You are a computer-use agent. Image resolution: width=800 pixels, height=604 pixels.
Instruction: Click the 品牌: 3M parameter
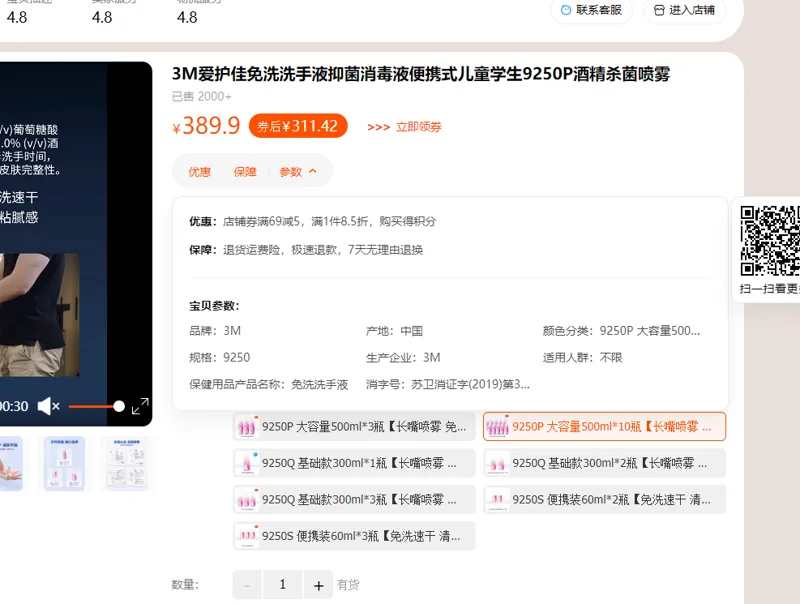pos(215,331)
